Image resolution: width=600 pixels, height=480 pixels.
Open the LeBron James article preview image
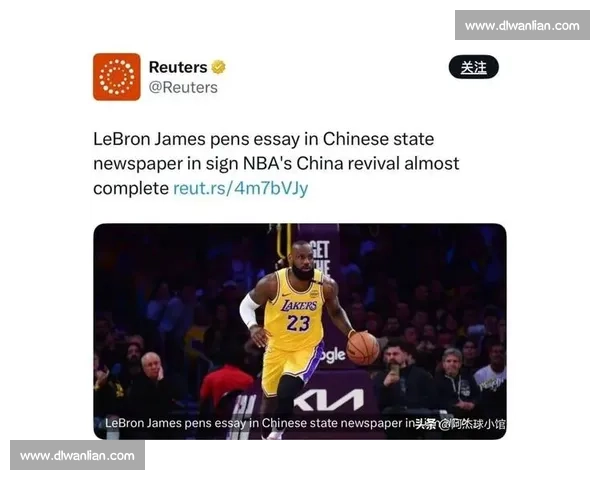click(x=300, y=331)
